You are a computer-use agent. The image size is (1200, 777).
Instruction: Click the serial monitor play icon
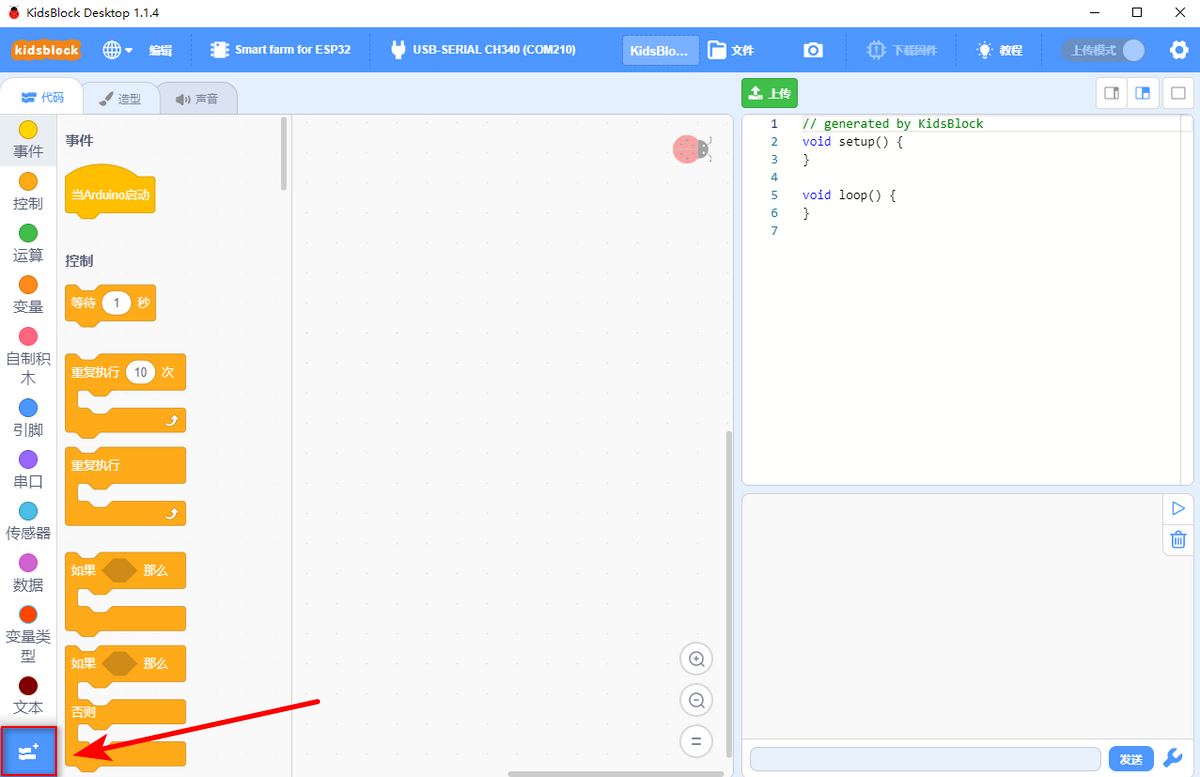[1178, 509]
